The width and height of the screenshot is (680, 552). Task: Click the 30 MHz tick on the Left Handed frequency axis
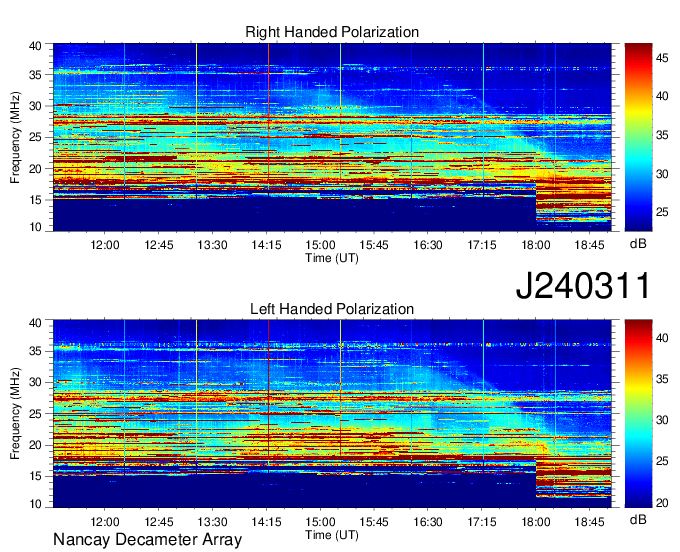(x=36, y=382)
